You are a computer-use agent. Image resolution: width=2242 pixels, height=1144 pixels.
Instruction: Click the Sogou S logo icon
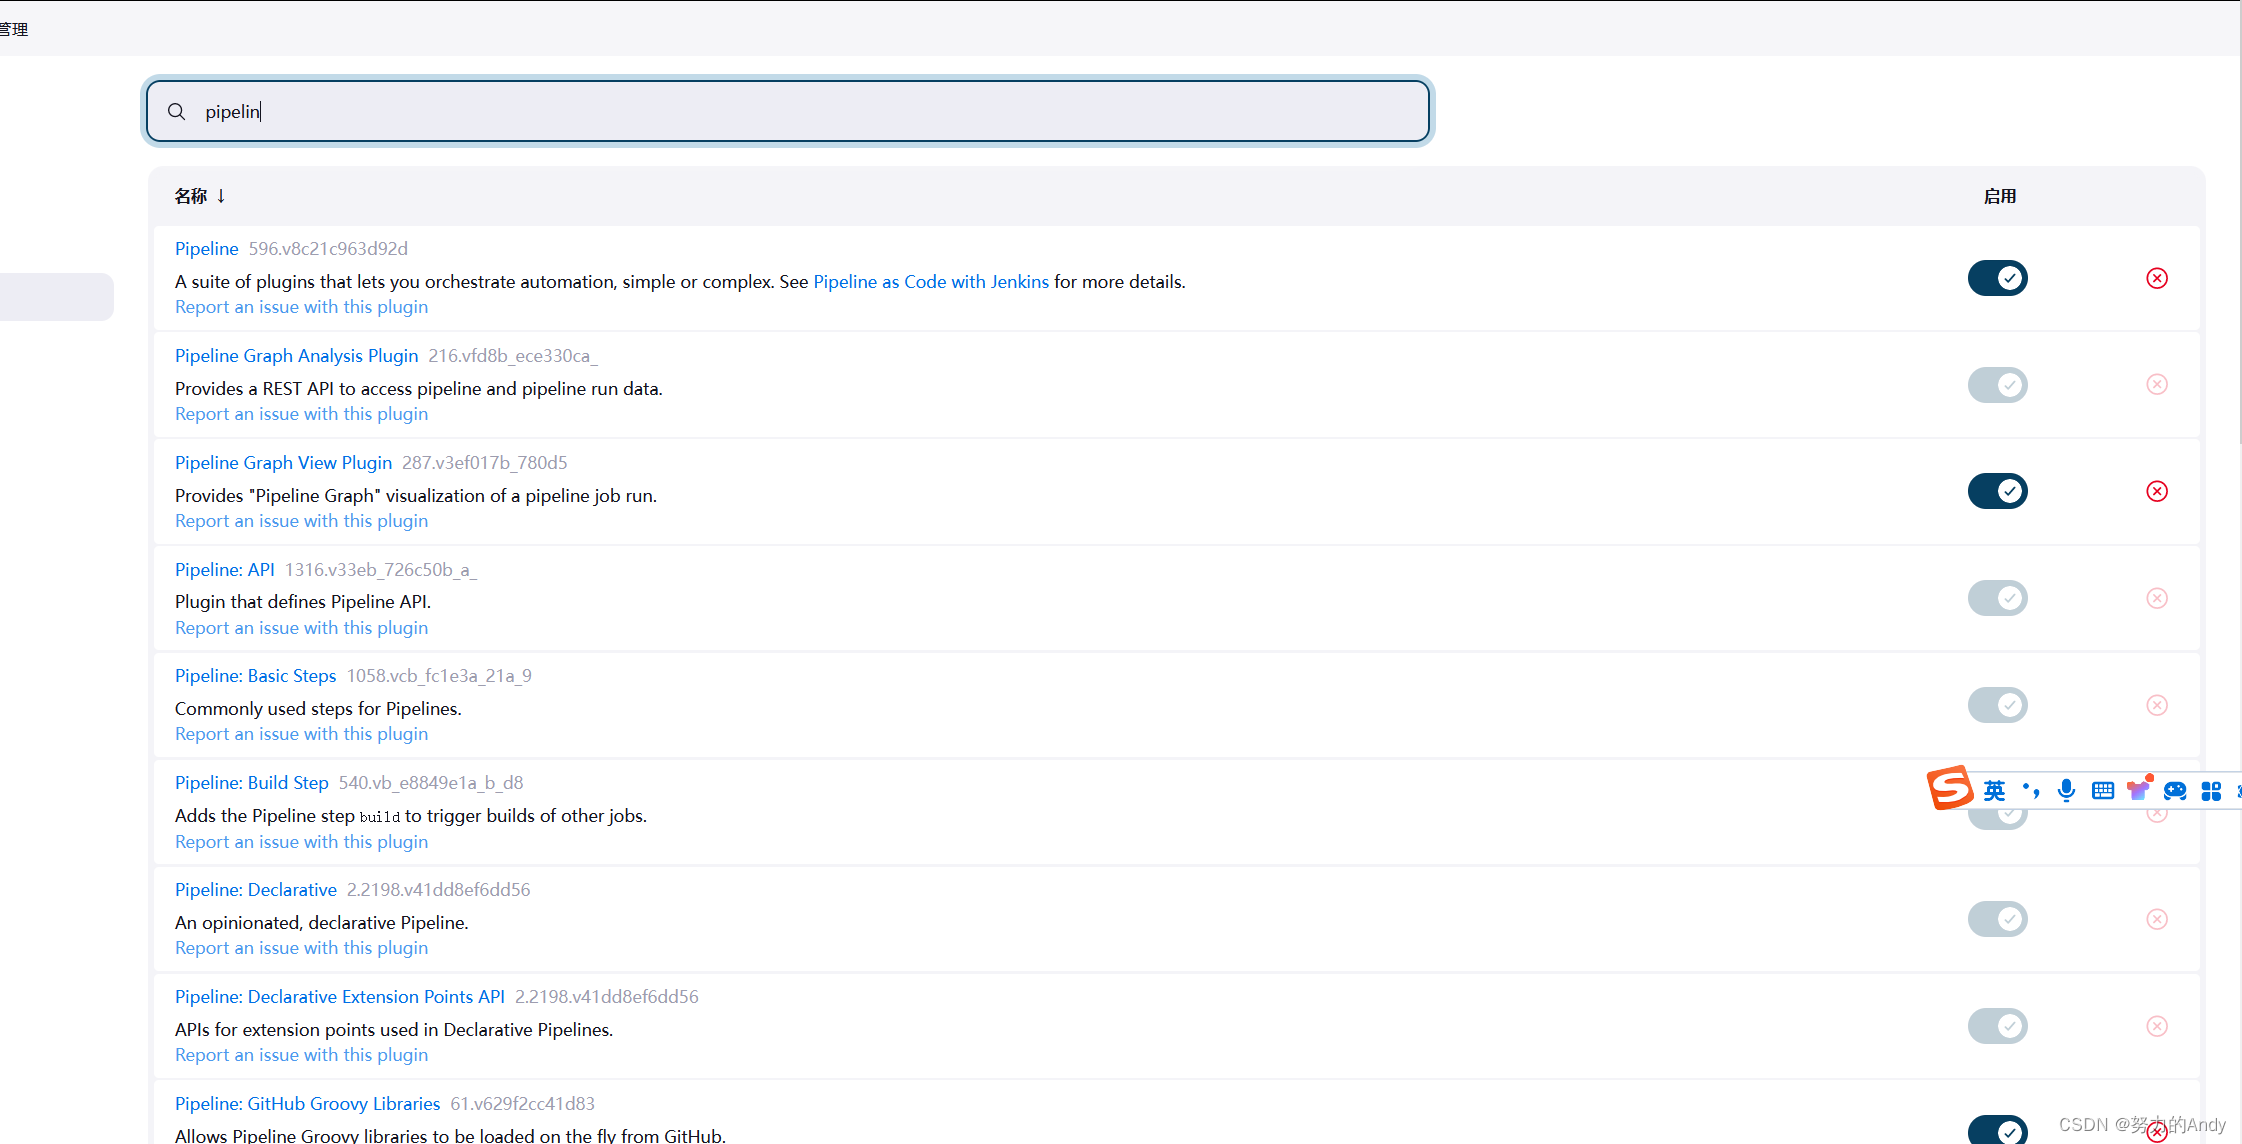(1950, 788)
